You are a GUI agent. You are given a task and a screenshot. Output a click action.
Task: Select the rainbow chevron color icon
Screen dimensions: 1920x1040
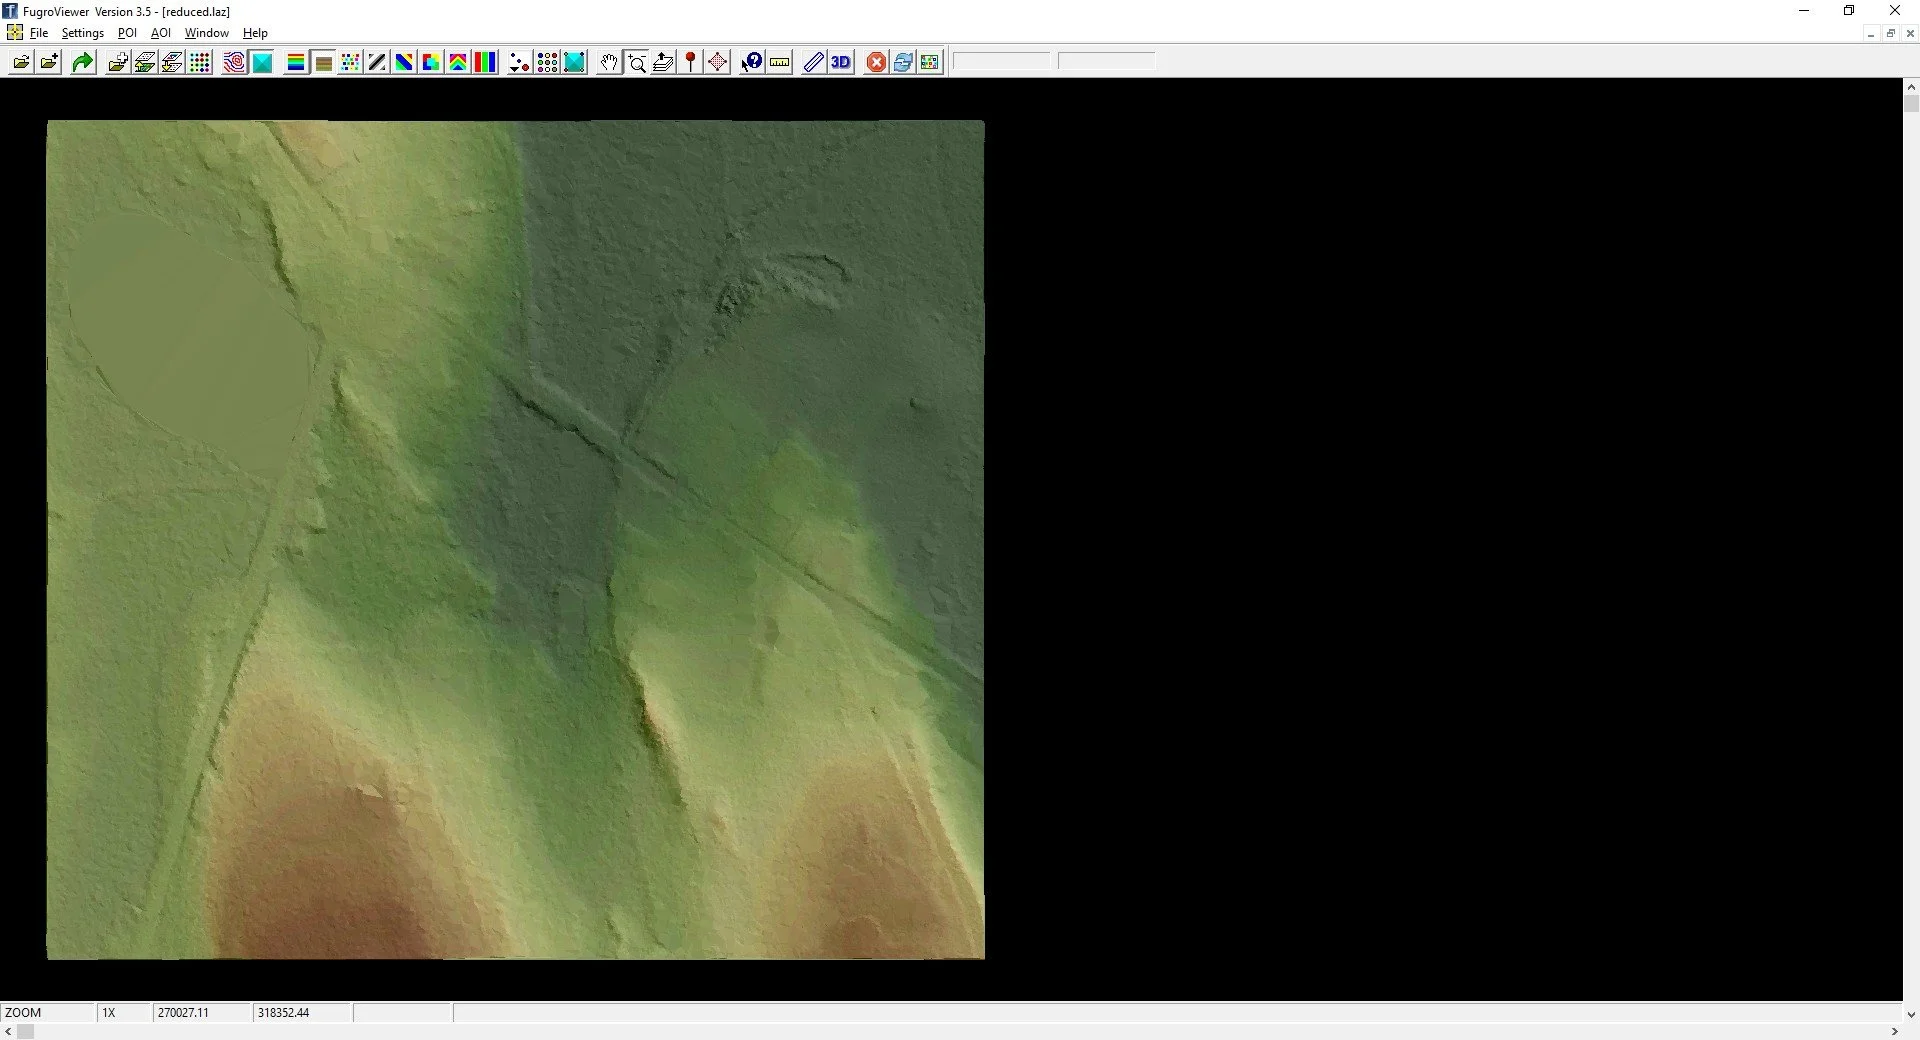point(458,62)
